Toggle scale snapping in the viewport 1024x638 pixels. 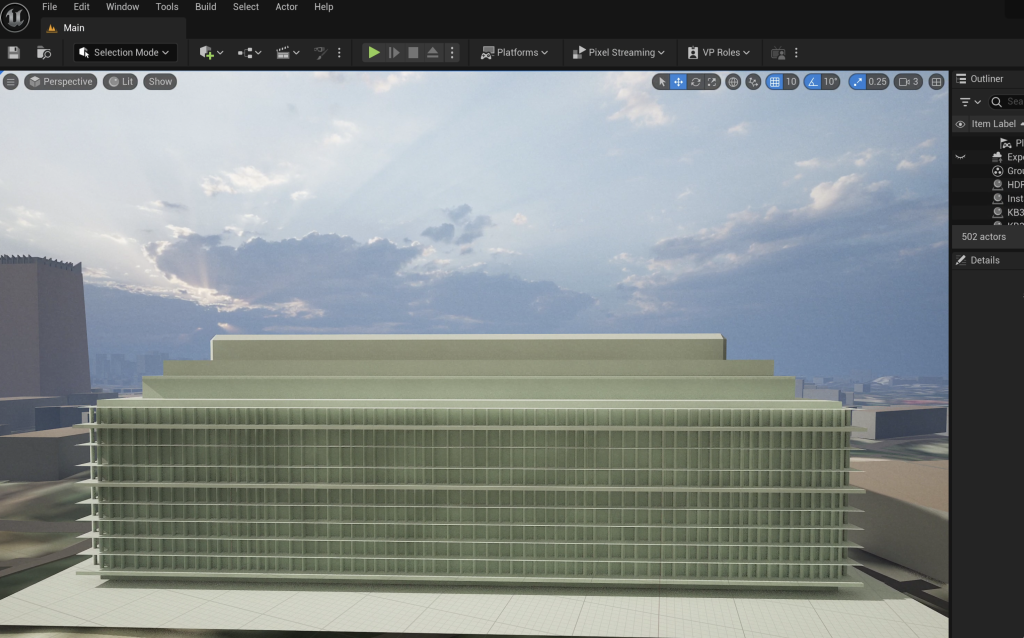[x=858, y=82]
